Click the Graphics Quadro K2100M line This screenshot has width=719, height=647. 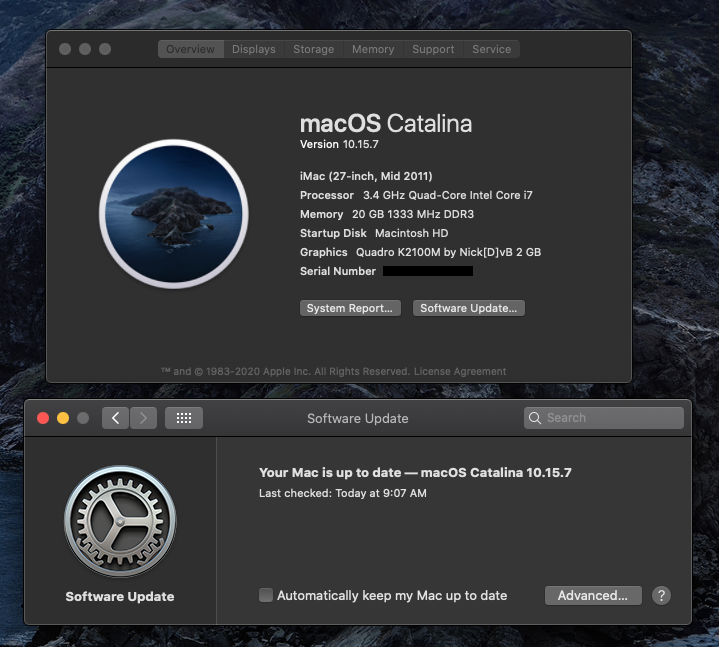click(420, 252)
